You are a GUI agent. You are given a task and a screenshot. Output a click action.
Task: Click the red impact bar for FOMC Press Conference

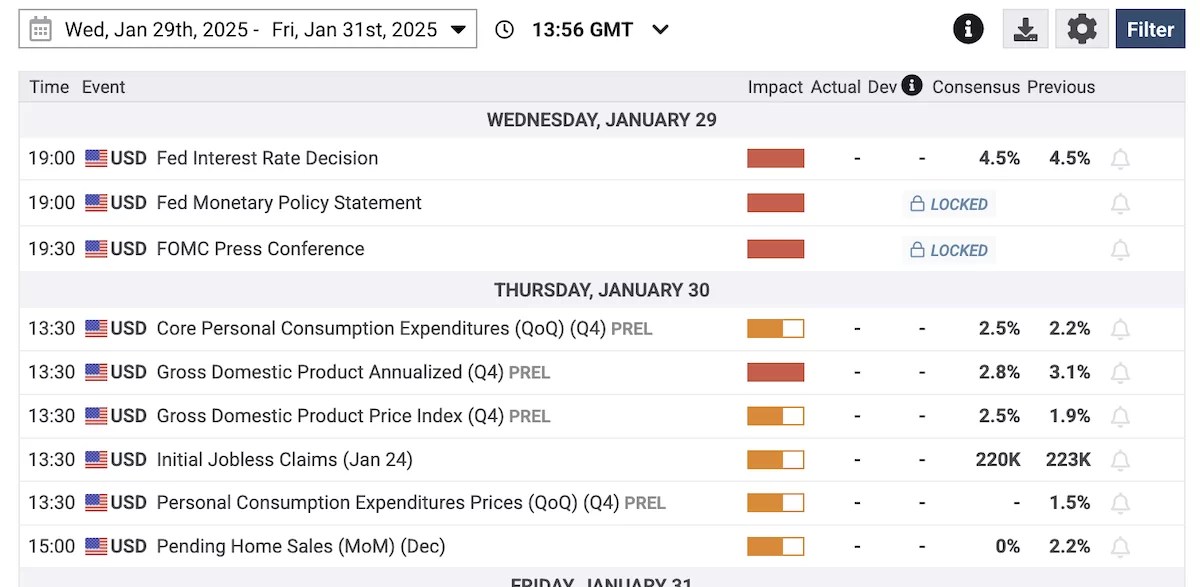(x=775, y=249)
